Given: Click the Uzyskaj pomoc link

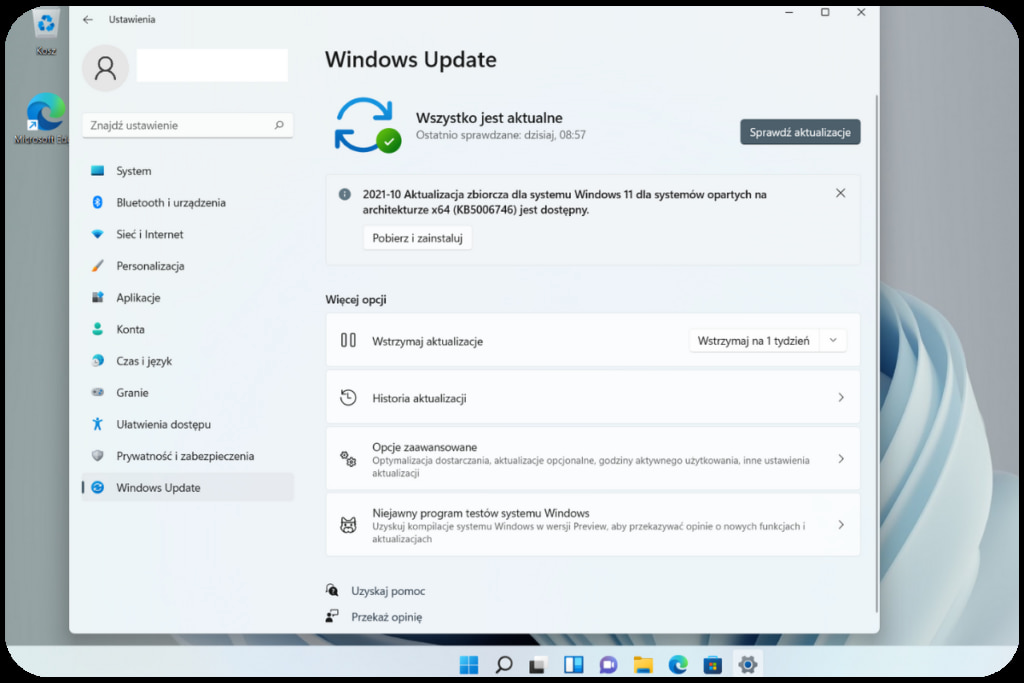Looking at the screenshot, I should click(388, 591).
